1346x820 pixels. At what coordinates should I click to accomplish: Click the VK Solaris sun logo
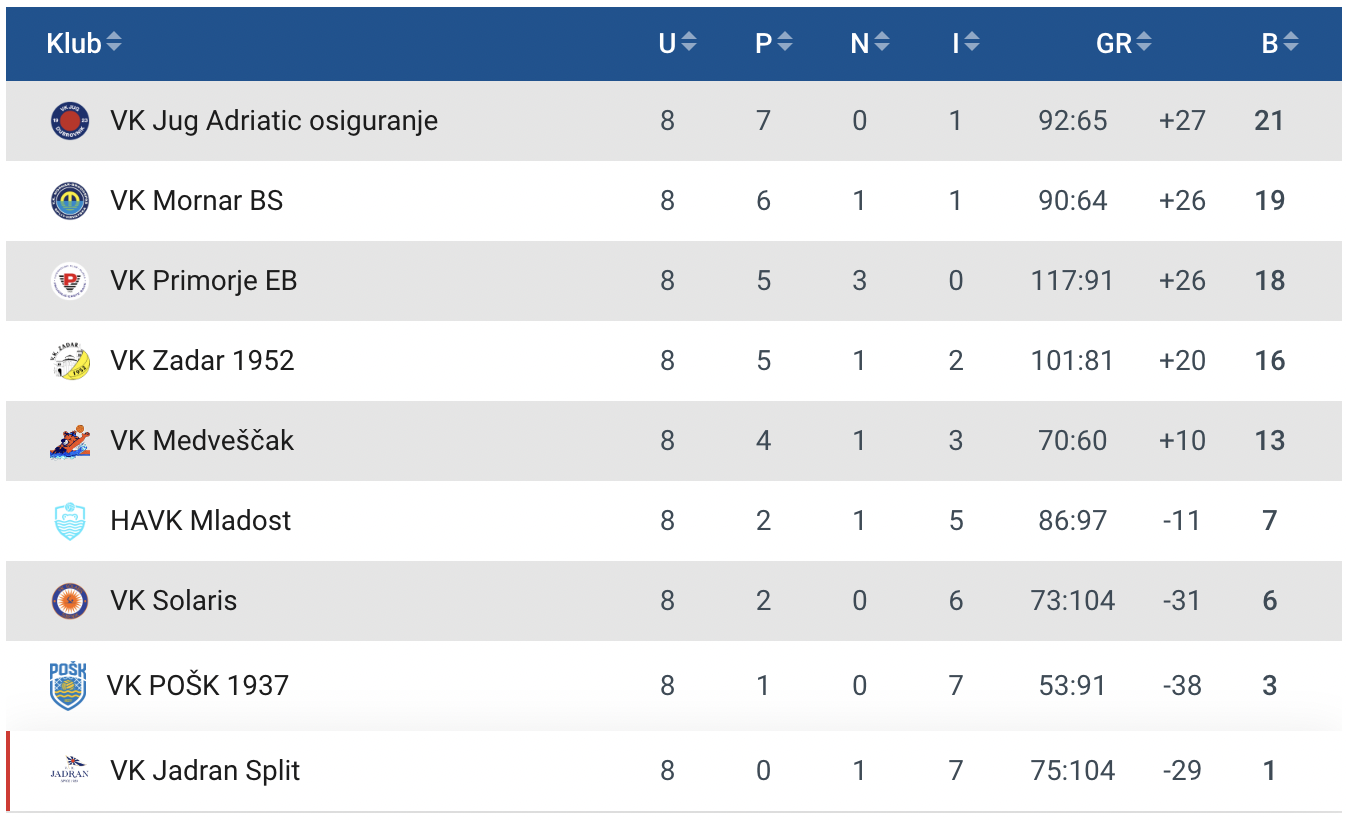pyautogui.click(x=70, y=601)
